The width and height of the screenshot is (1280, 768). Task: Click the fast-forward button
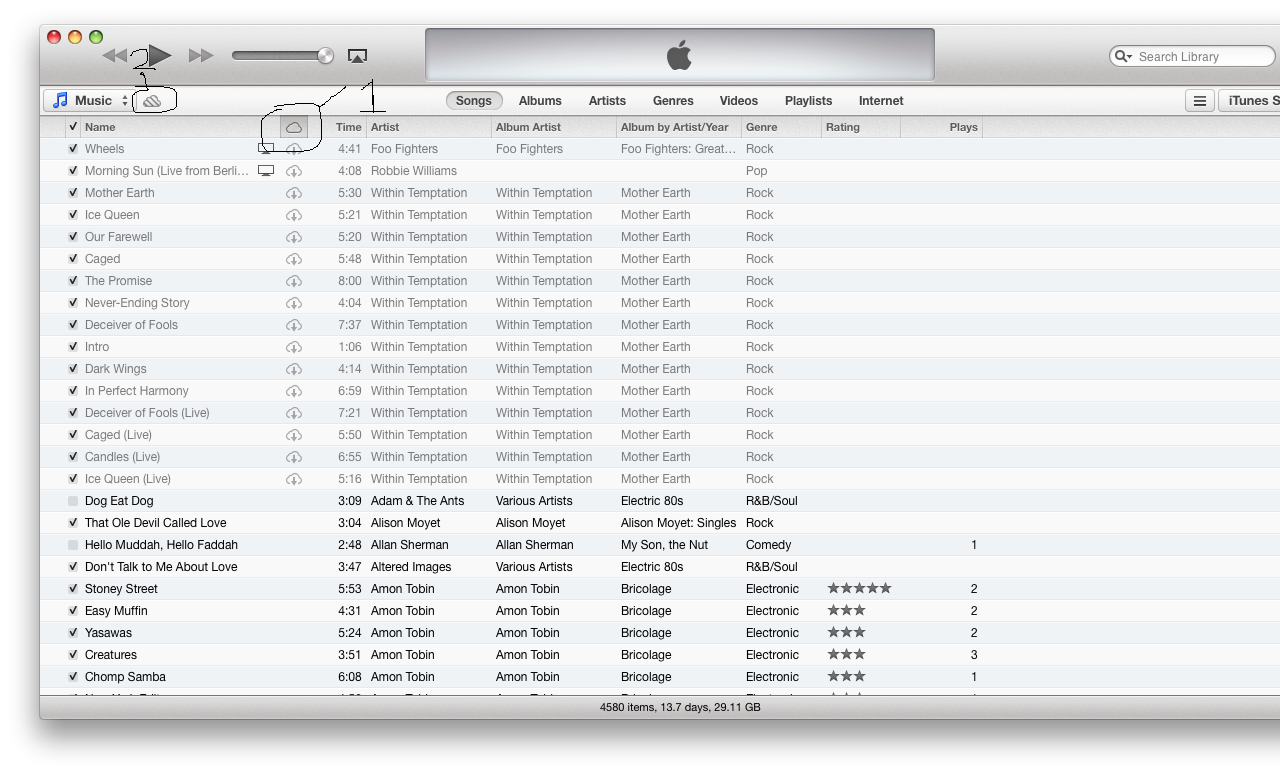[x=201, y=56]
